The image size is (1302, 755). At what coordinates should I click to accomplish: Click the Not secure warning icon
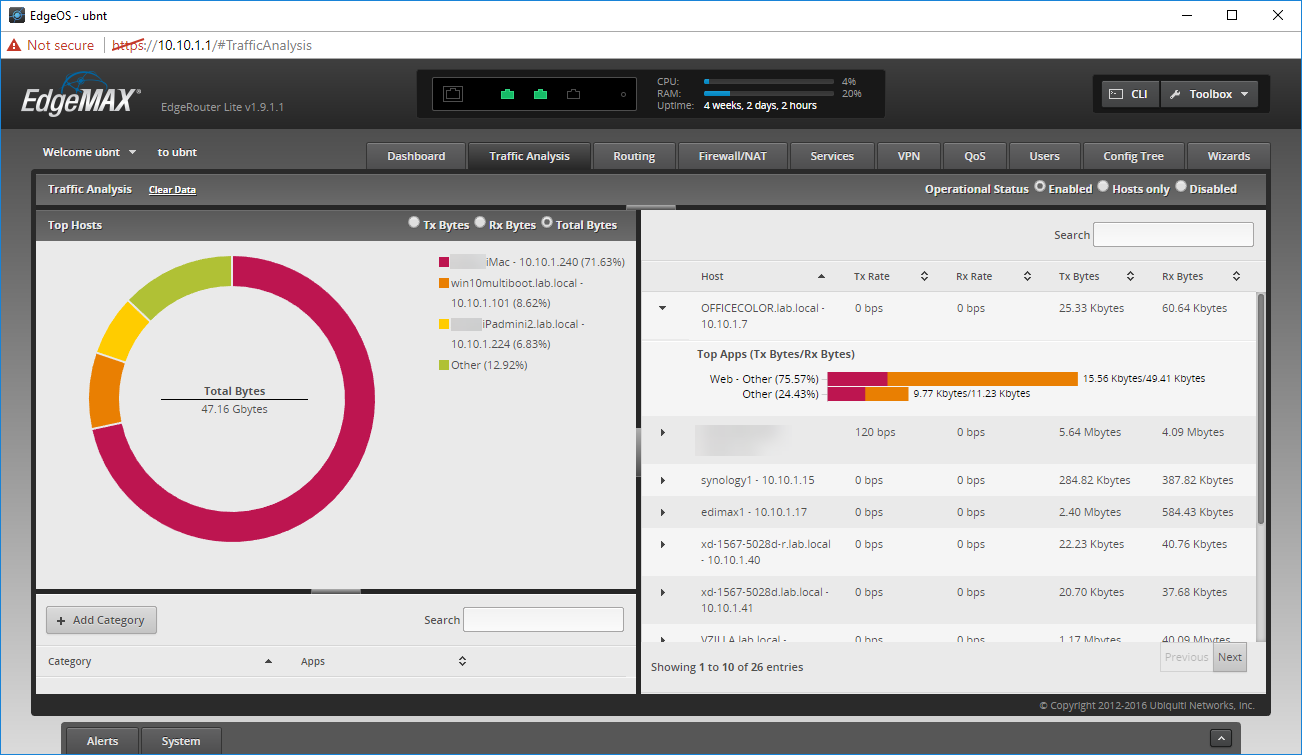14,45
